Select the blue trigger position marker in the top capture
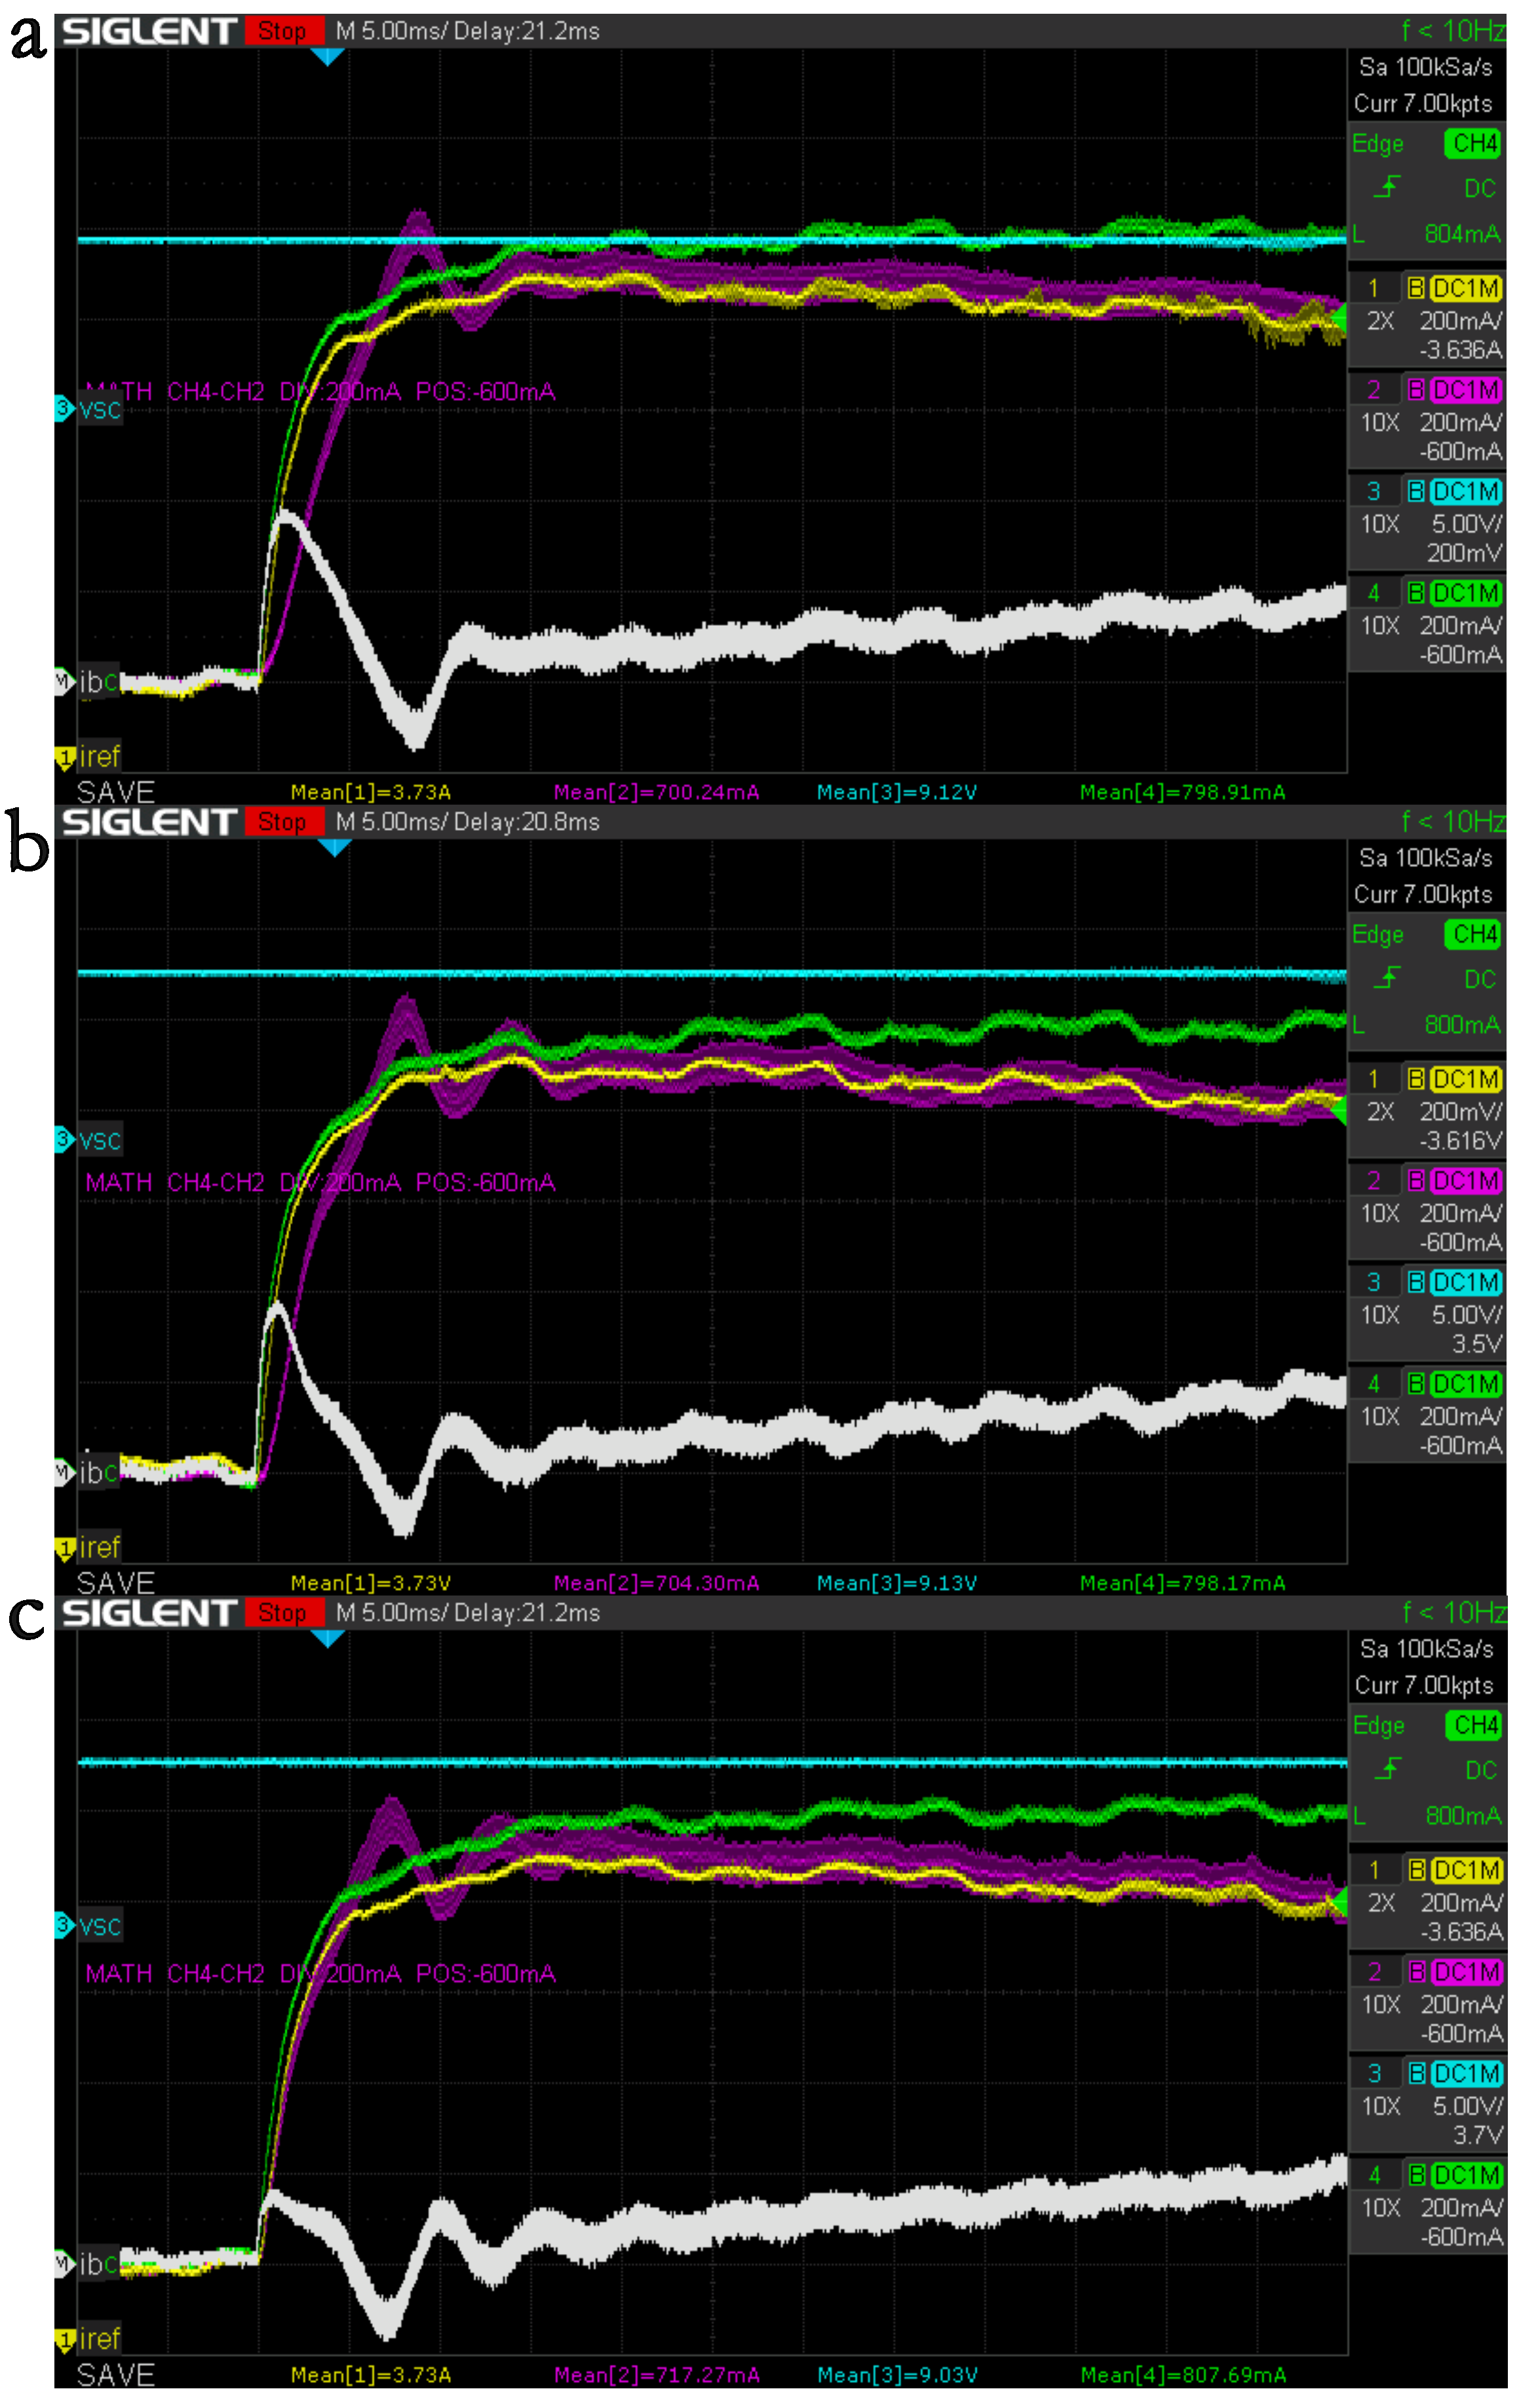 coord(328,57)
